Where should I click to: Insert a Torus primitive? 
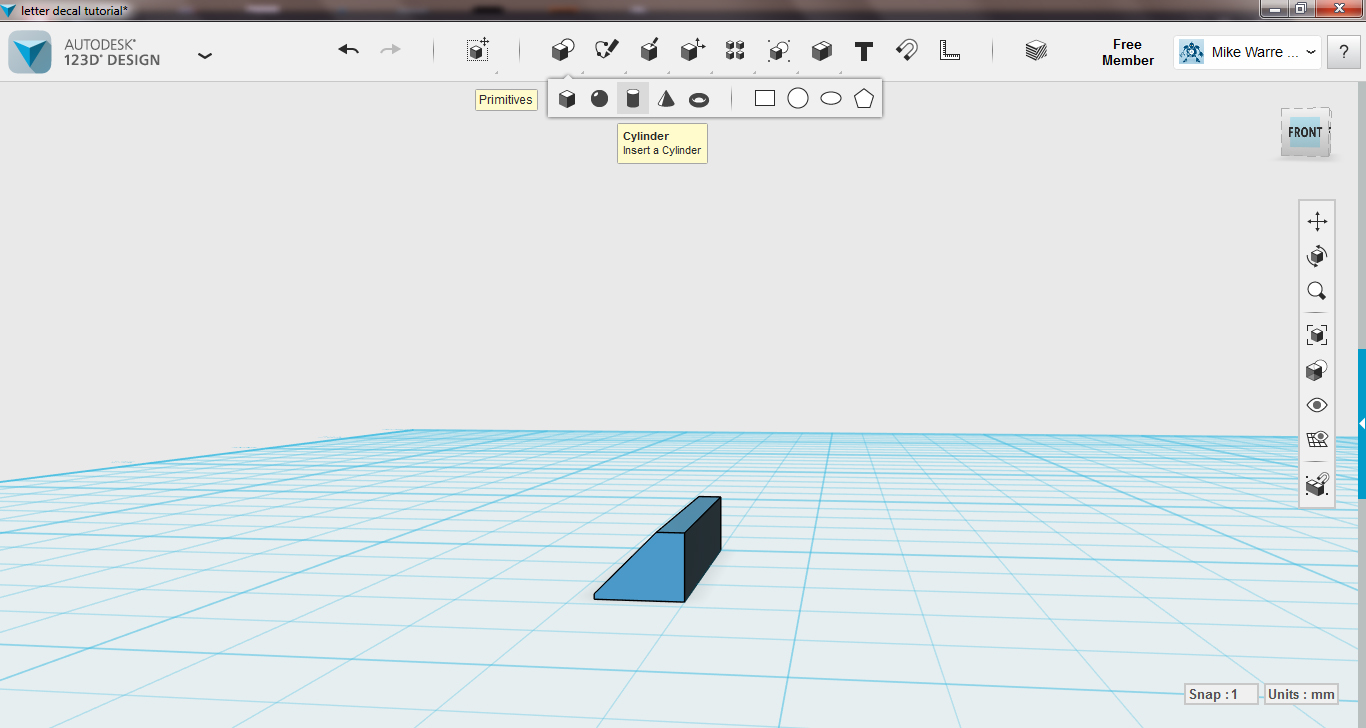click(699, 99)
